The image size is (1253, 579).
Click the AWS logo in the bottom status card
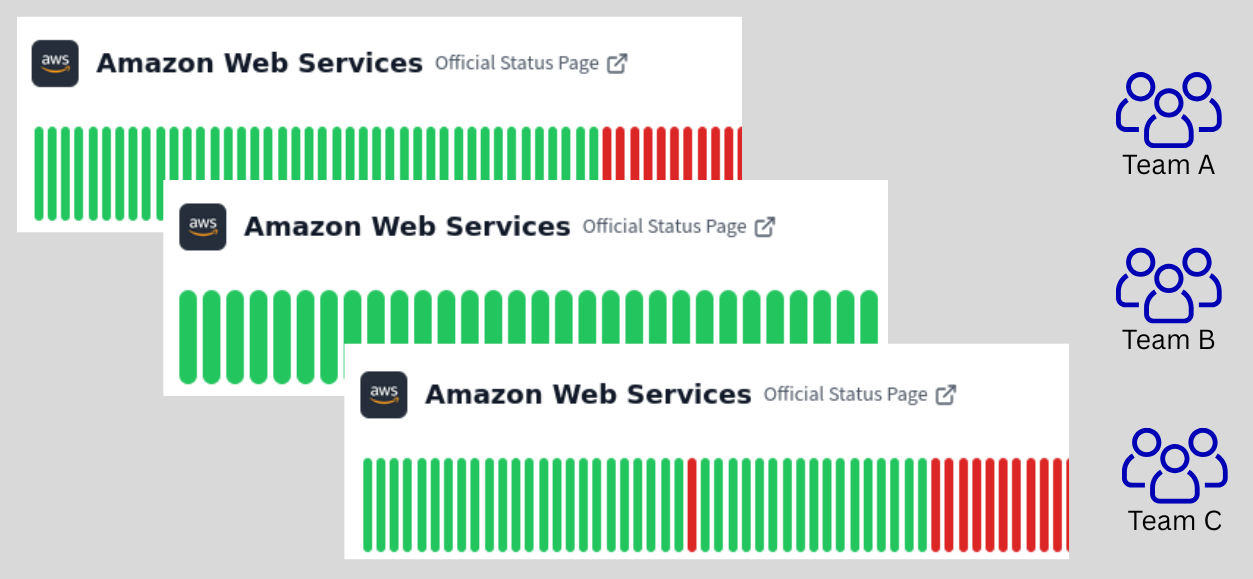(384, 394)
